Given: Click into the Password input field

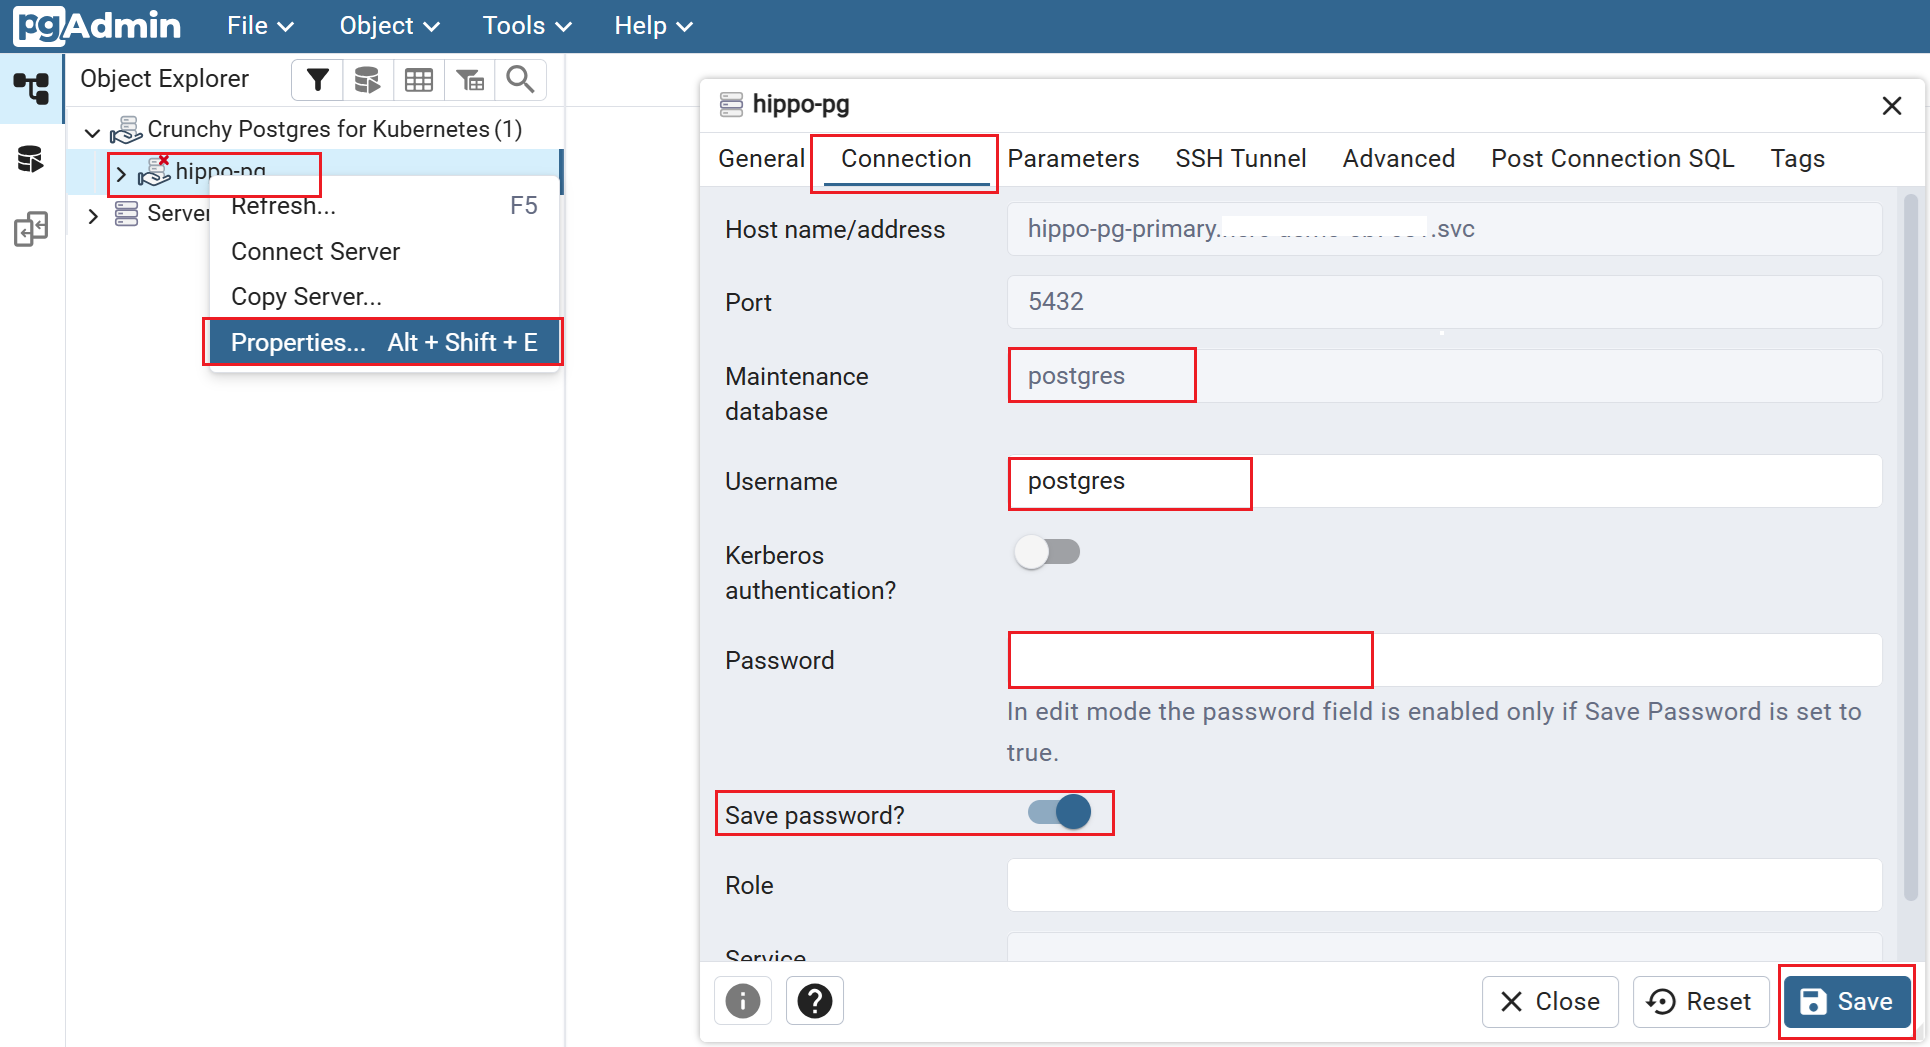Looking at the screenshot, I should pos(1443,661).
